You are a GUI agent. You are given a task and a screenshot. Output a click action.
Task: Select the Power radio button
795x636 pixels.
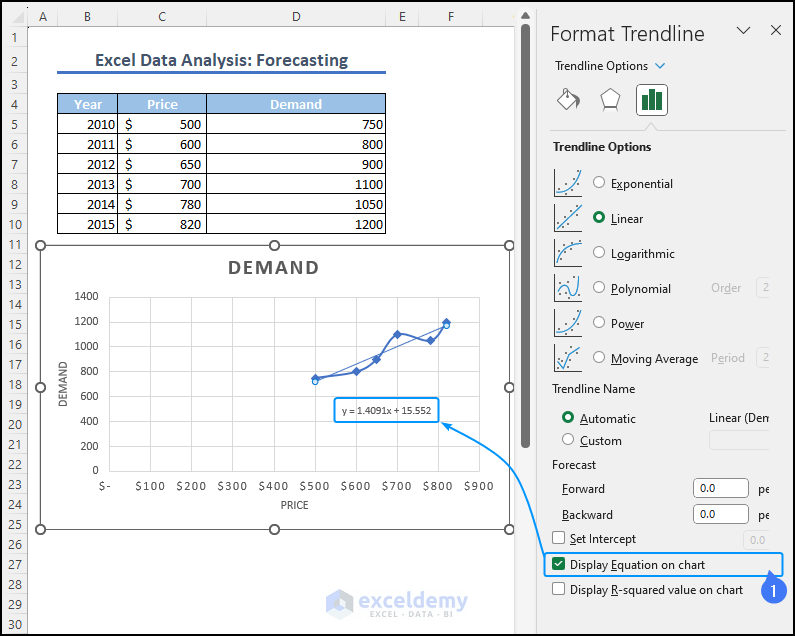point(599,322)
